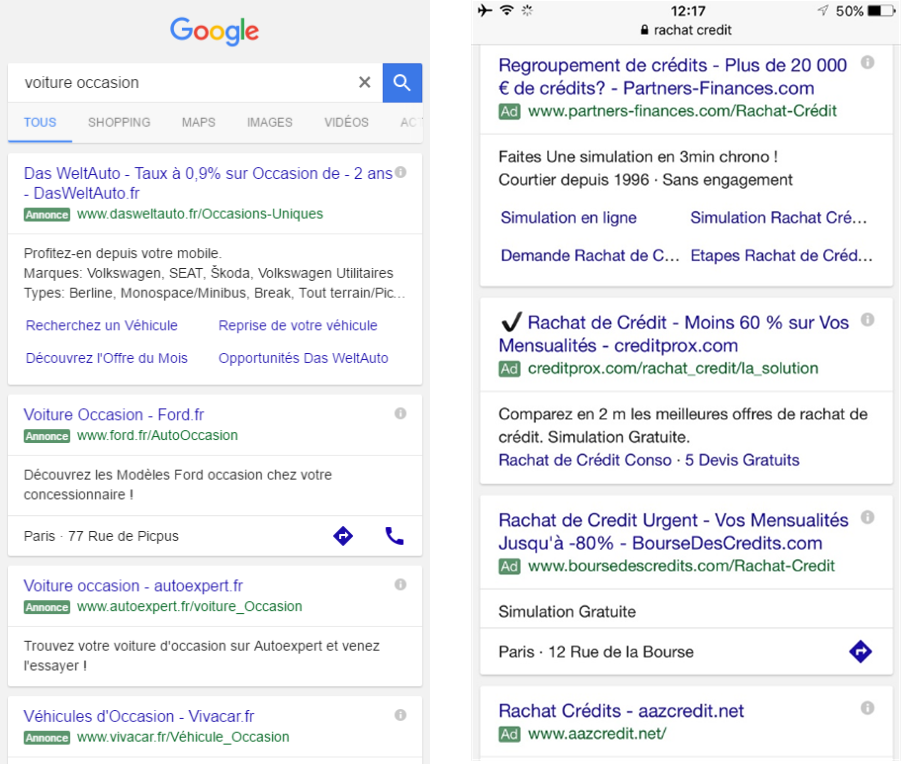Tap Paris · 12 Rue de la Bourse address

pyautogui.click(x=596, y=652)
